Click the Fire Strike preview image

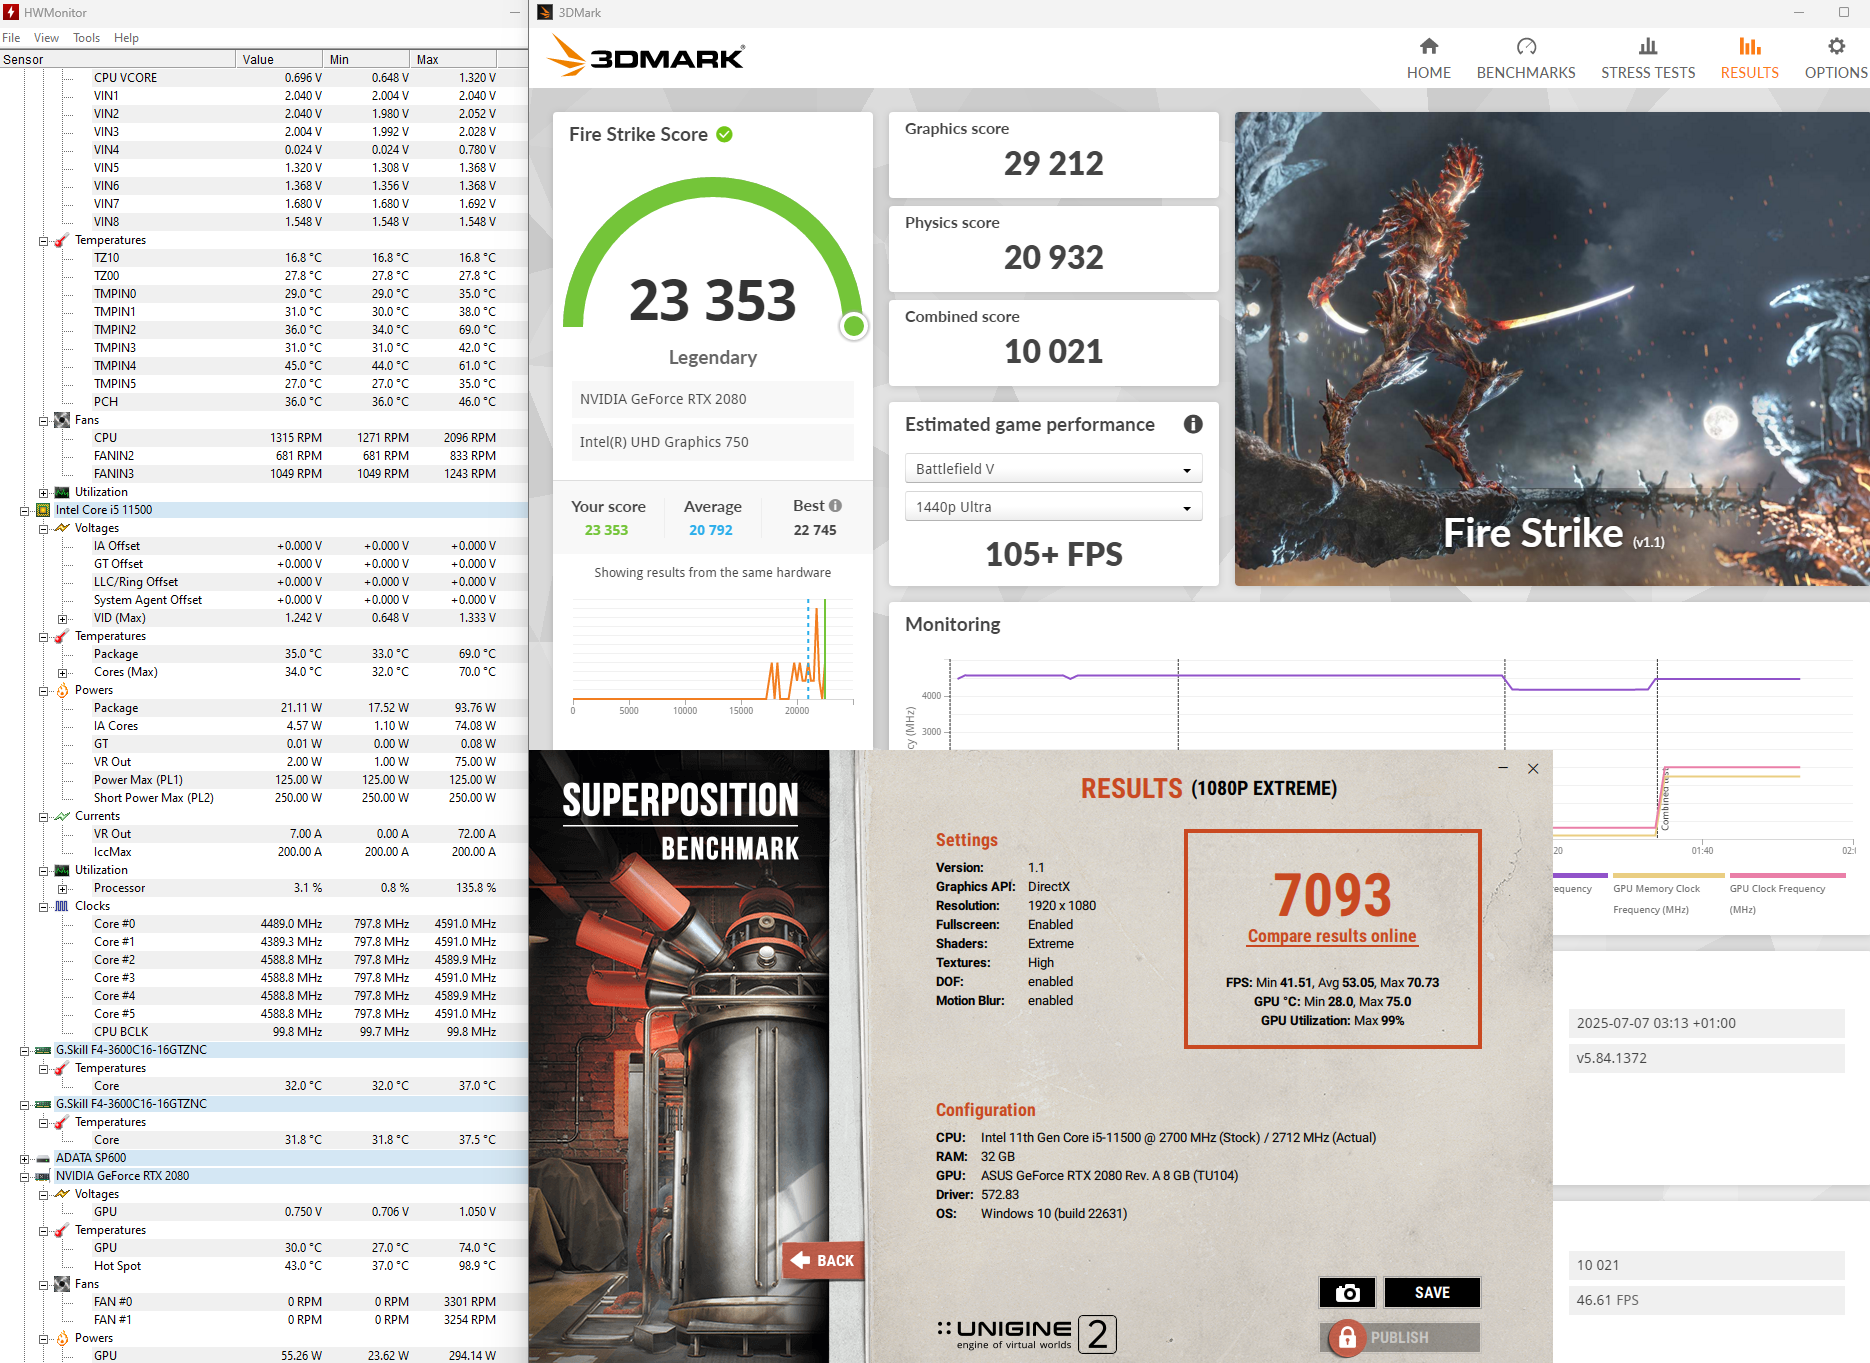point(1552,348)
